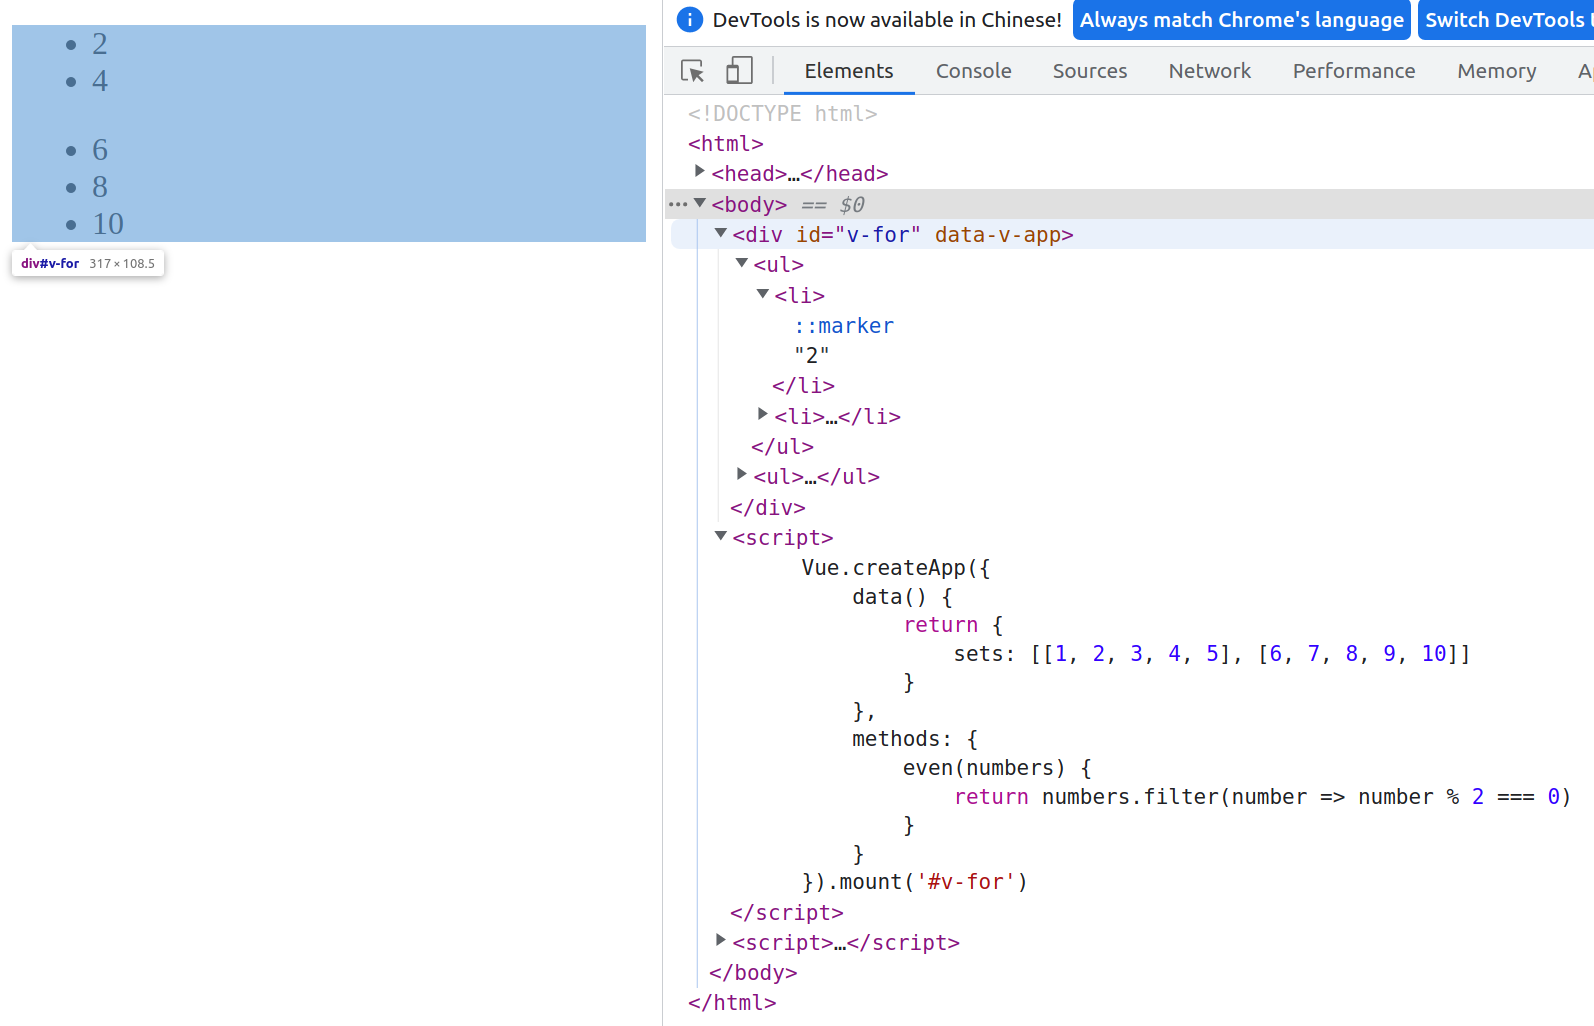
Task: Select the closing </html> tag
Action: tap(732, 1003)
